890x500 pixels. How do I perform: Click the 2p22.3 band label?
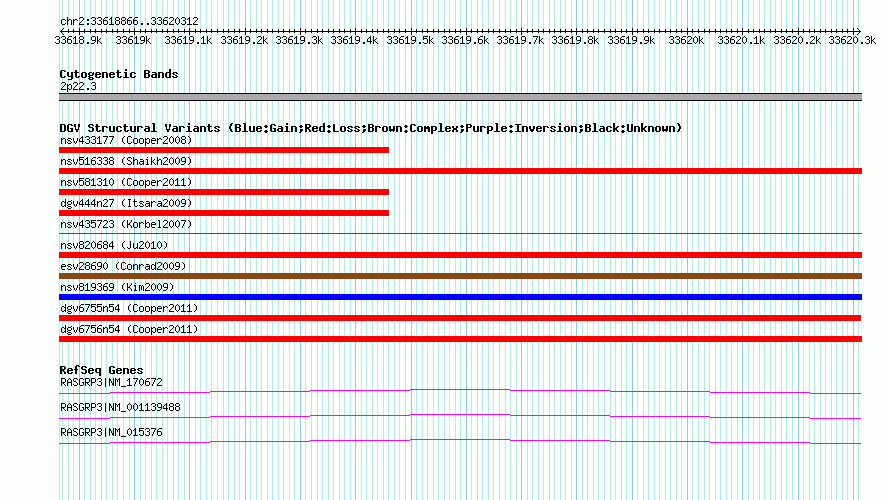[x=78, y=86]
